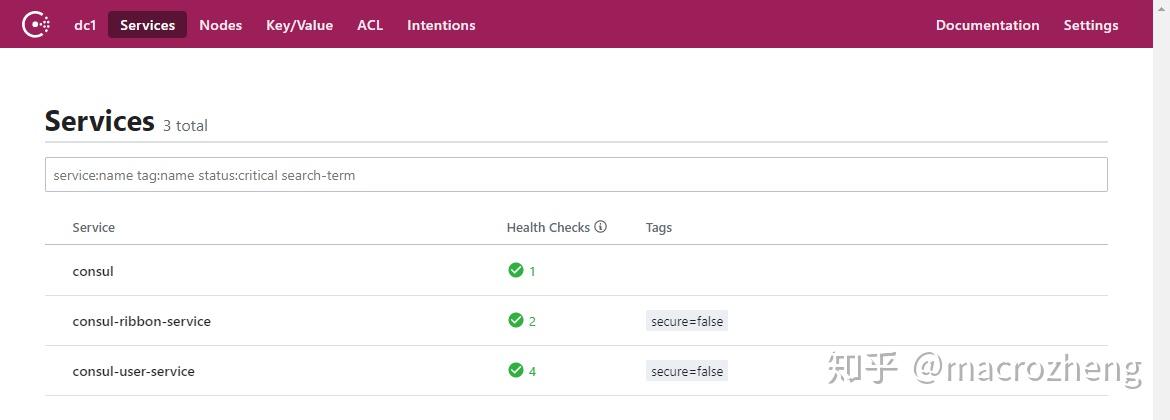
Task: Open the consul-user-service details
Action: tap(133, 371)
